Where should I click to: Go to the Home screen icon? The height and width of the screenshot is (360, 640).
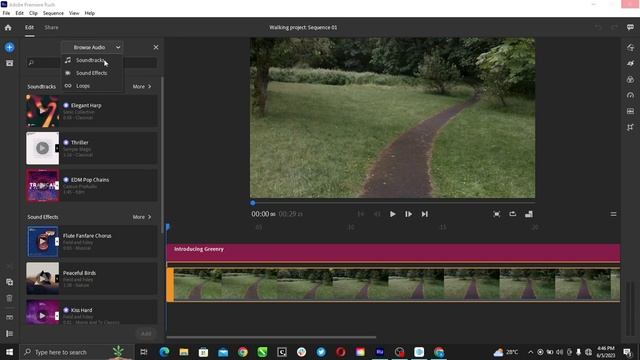pos(8,28)
